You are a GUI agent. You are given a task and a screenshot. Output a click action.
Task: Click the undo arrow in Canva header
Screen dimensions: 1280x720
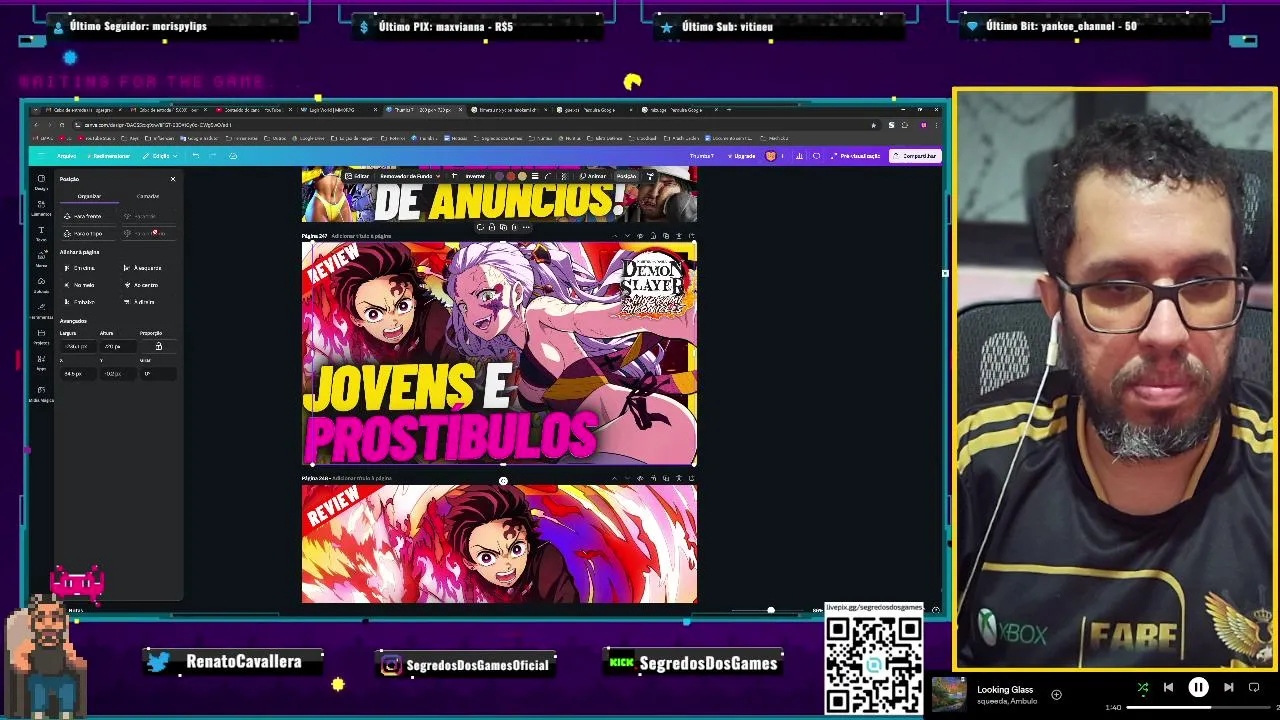[196, 156]
